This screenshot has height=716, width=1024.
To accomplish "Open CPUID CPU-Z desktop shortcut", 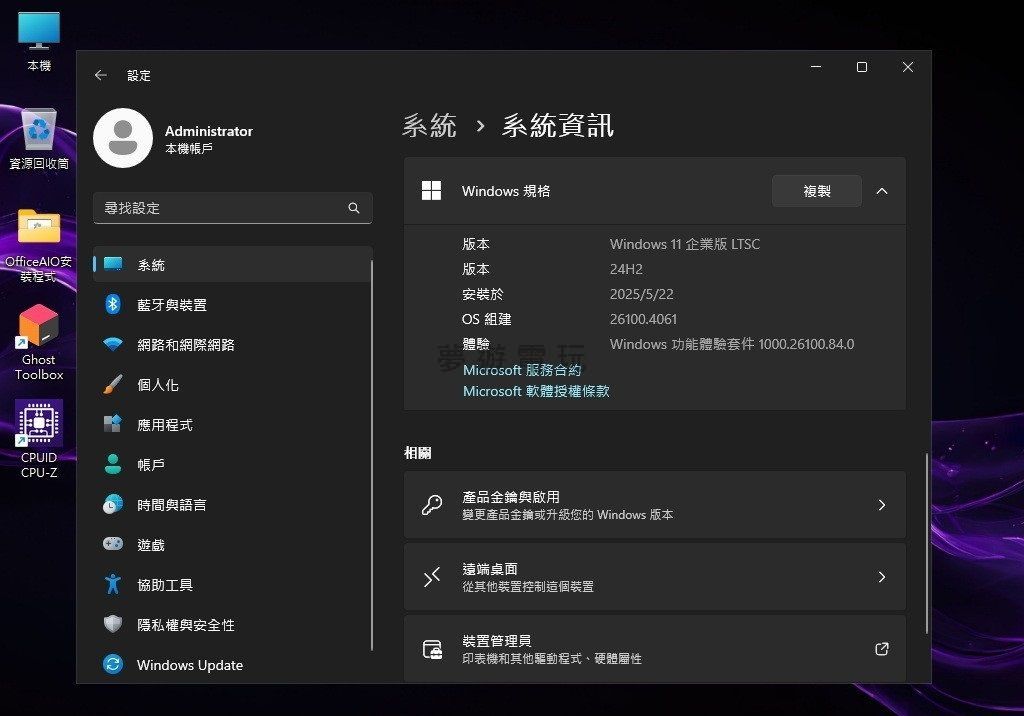I will pyautogui.click(x=39, y=424).
